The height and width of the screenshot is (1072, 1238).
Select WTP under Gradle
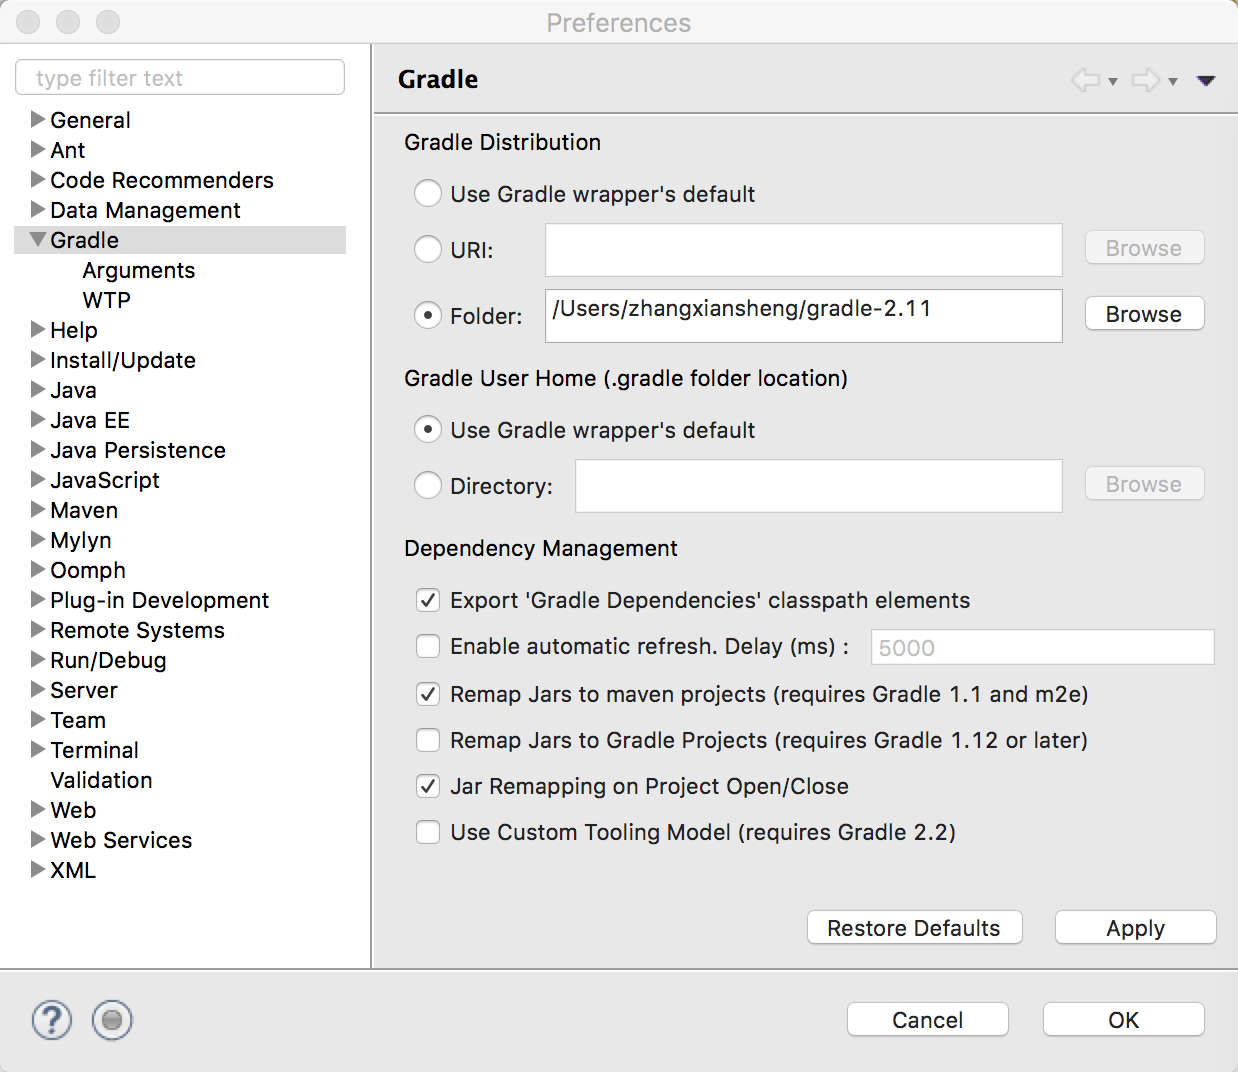(x=107, y=300)
